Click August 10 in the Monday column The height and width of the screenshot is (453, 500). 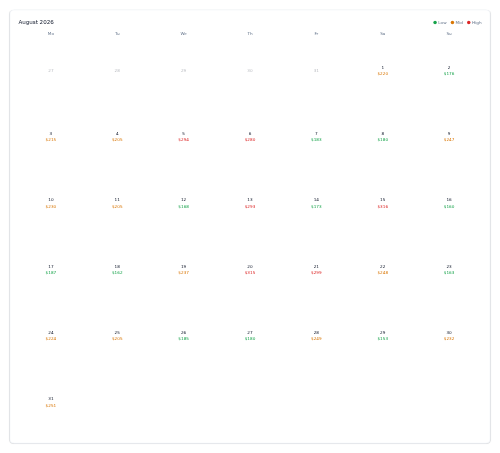51,203
